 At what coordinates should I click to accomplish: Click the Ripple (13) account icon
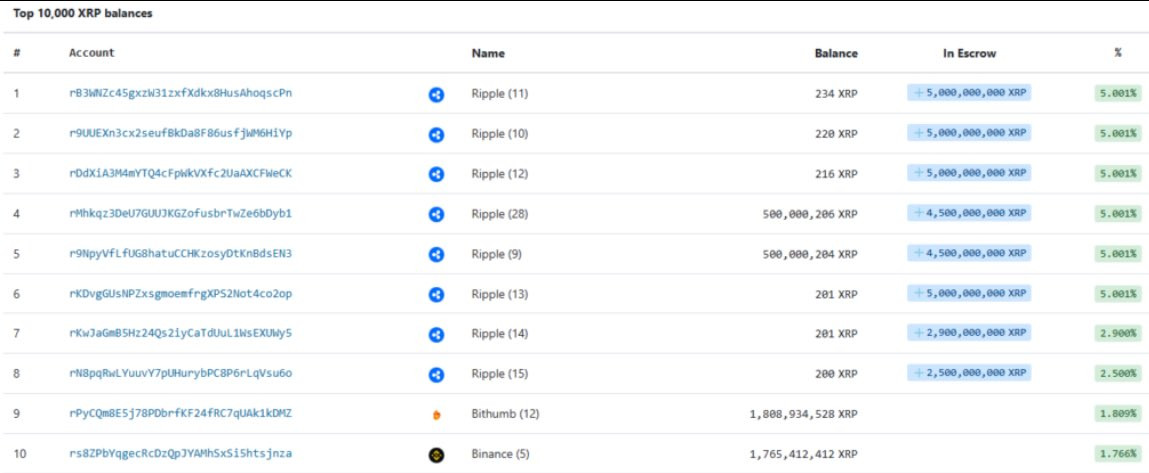point(436,295)
